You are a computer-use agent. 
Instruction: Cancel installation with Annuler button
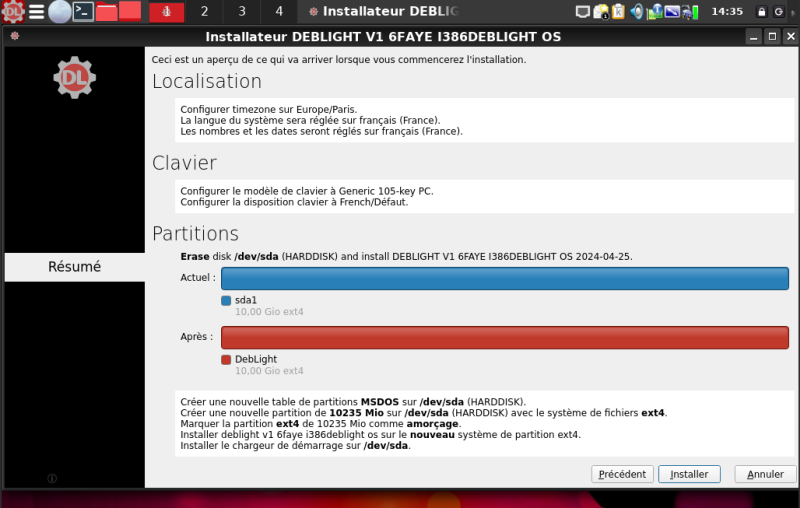click(765, 474)
